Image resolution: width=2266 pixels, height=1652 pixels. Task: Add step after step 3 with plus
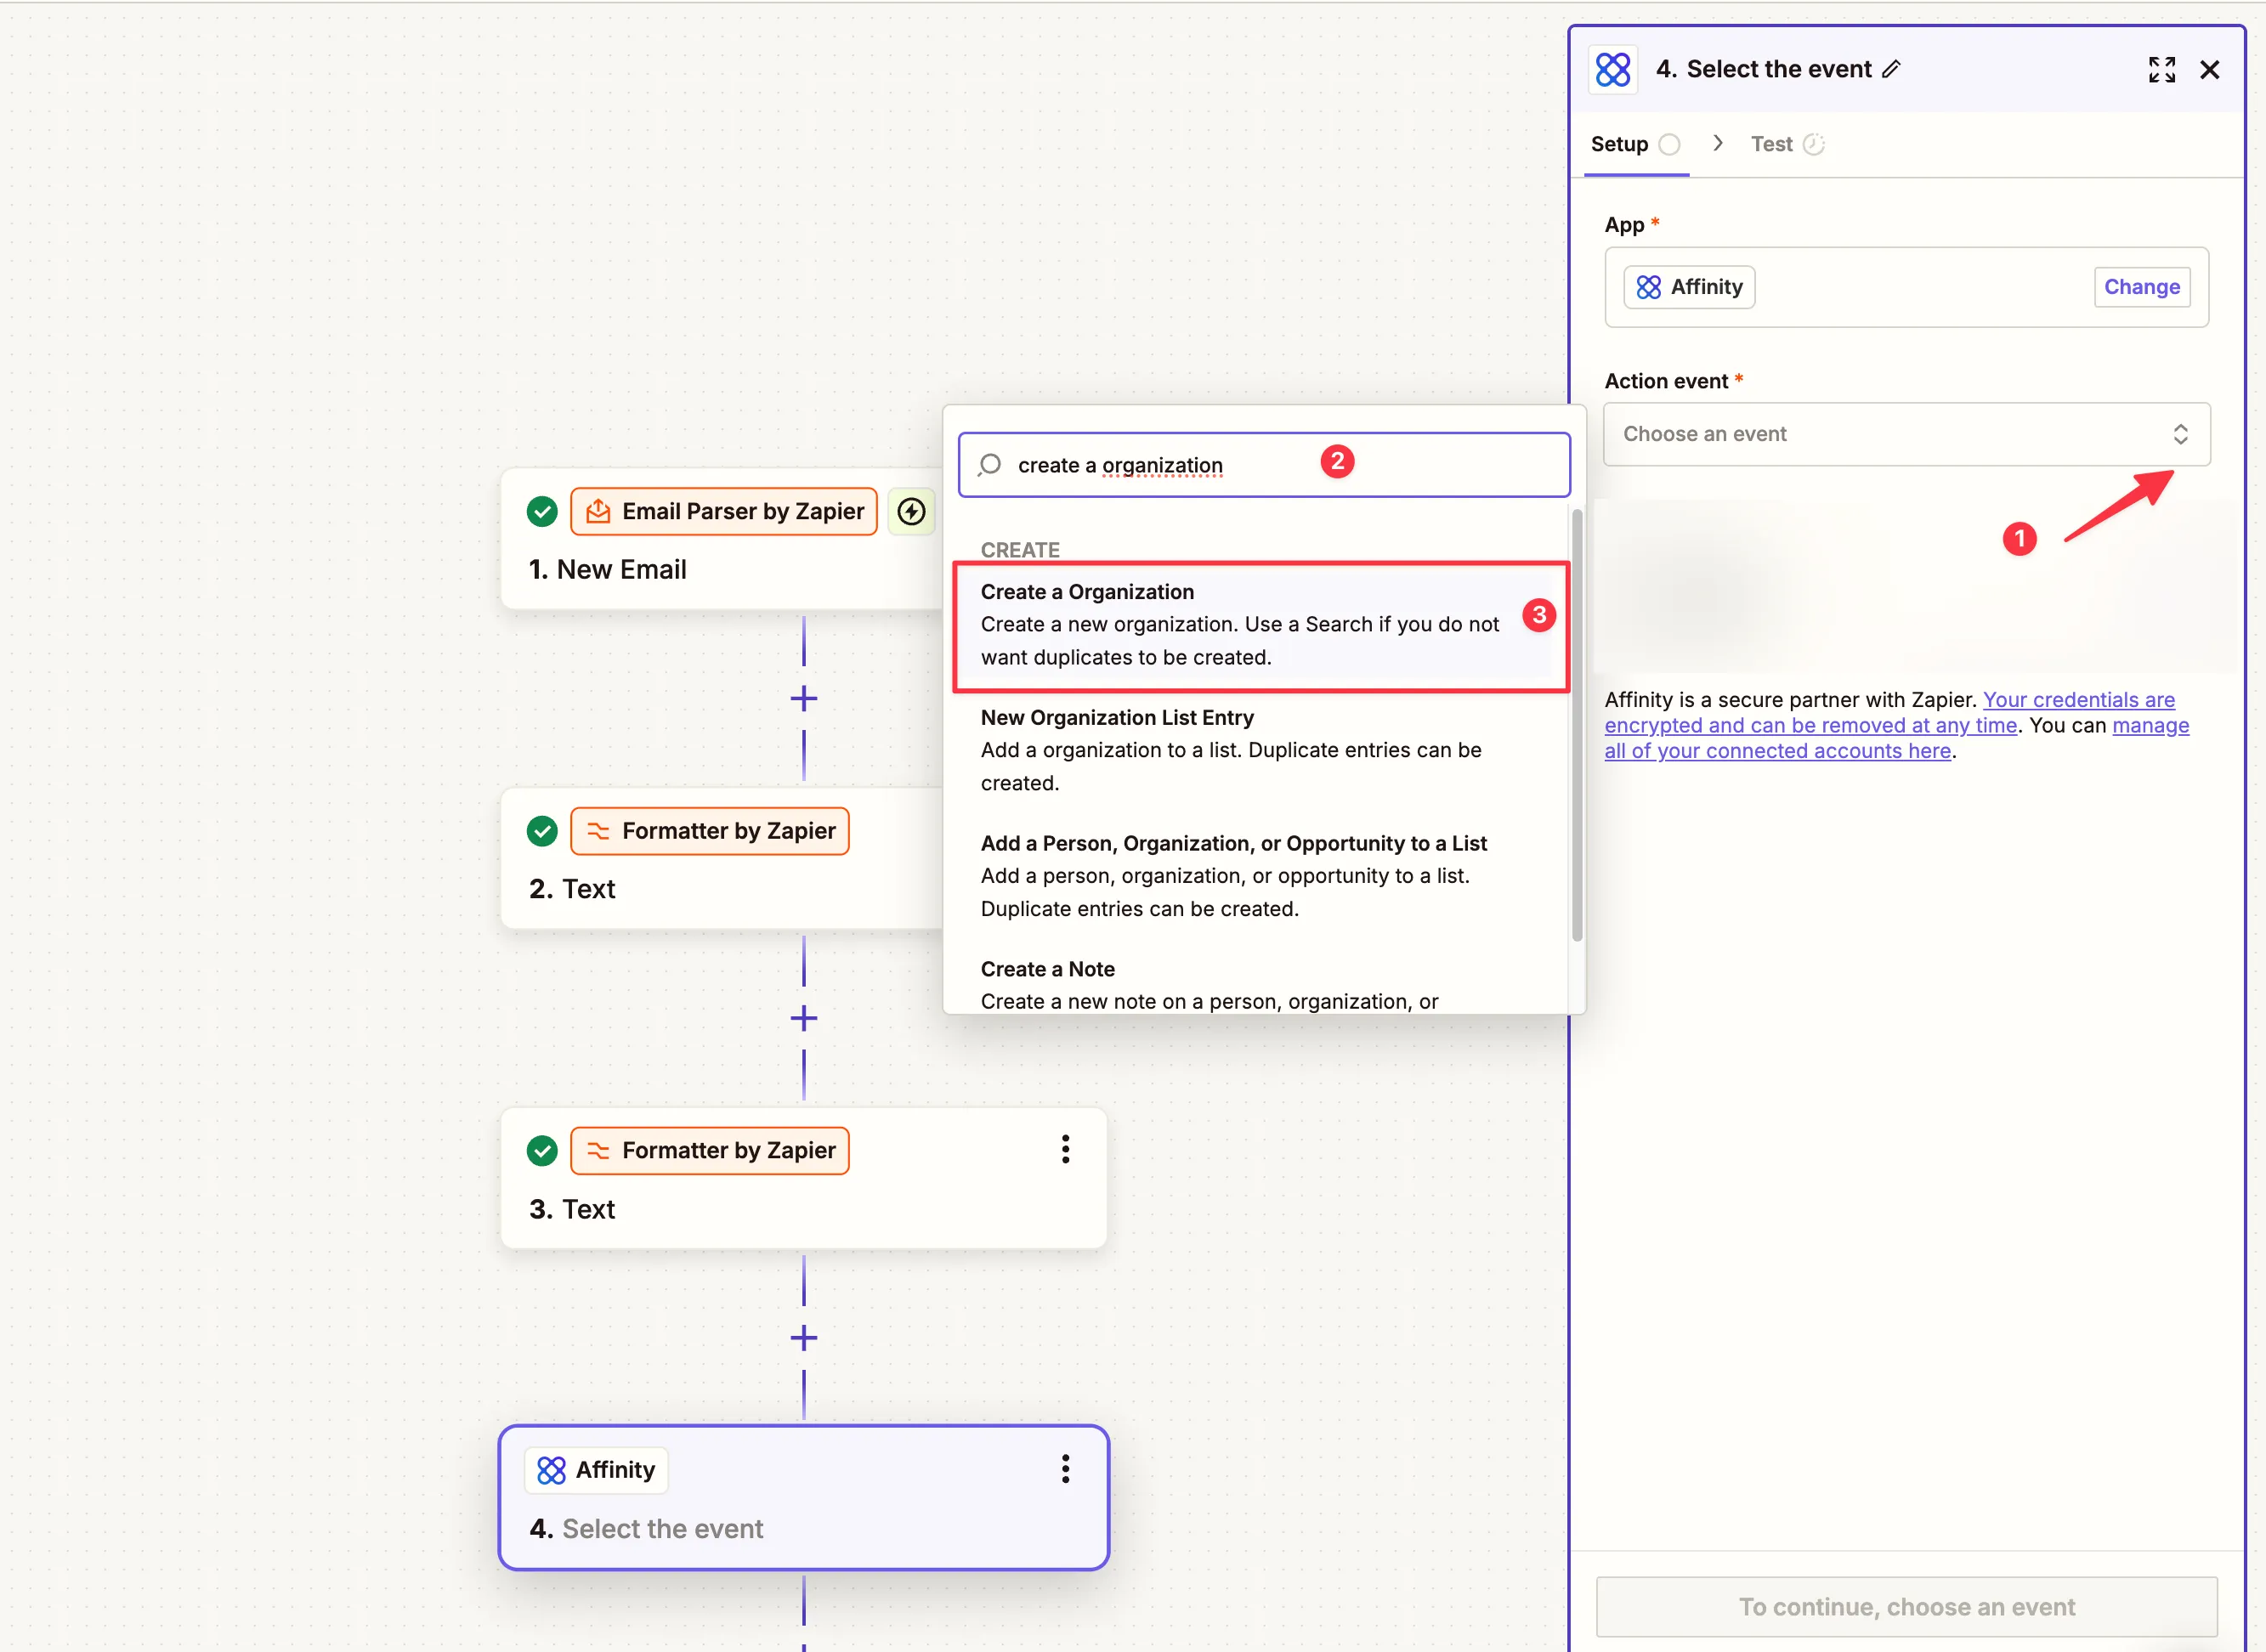(803, 1338)
